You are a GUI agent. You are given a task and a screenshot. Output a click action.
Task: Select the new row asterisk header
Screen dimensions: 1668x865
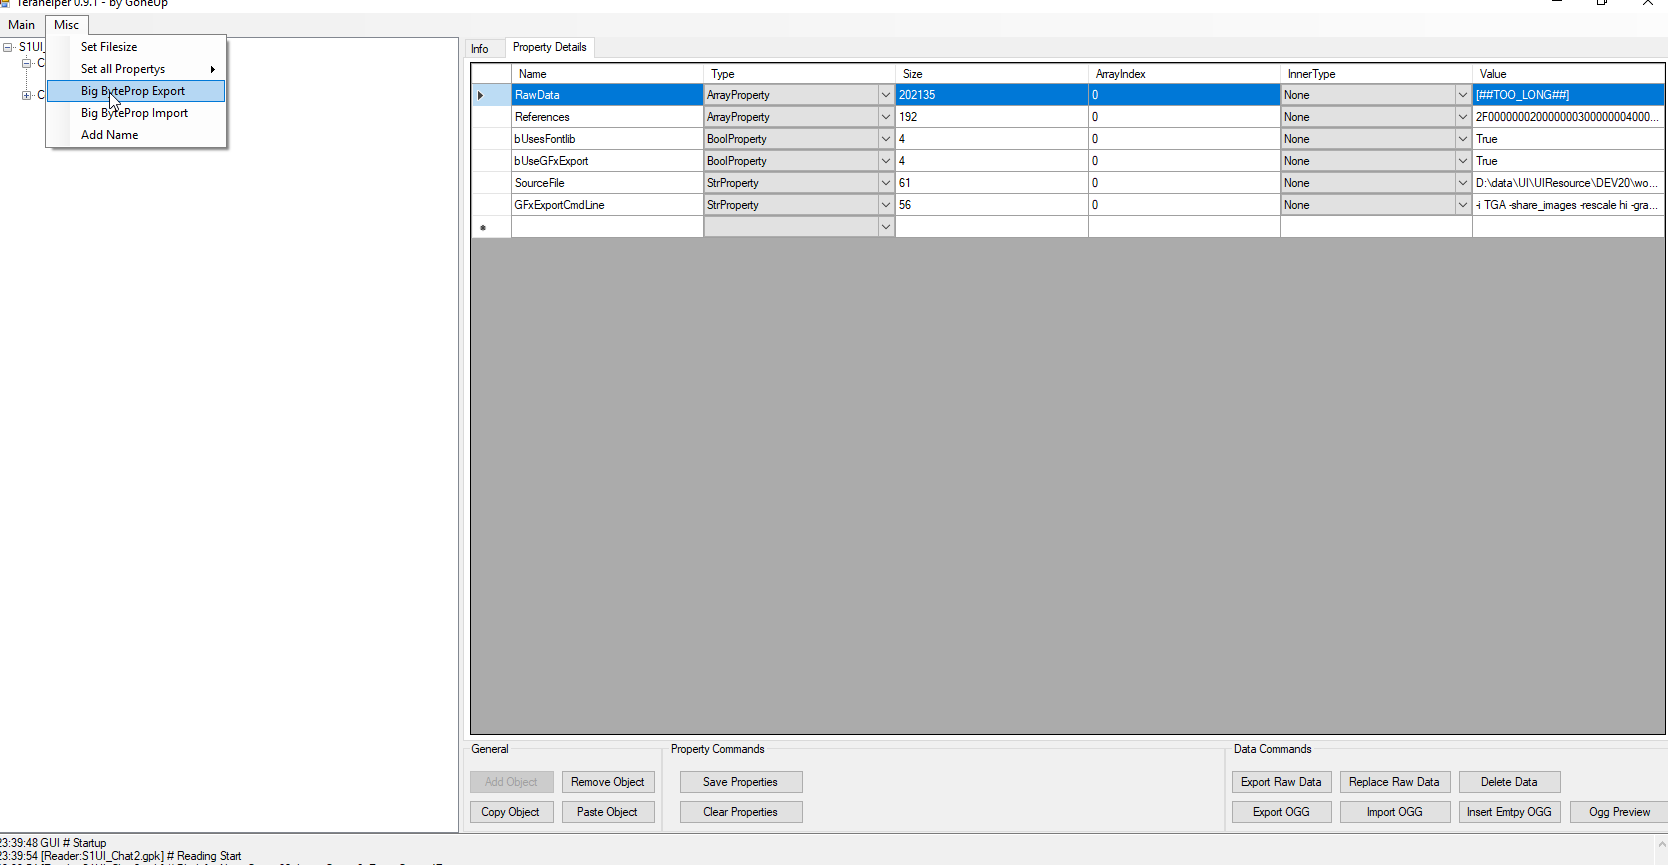491,227
